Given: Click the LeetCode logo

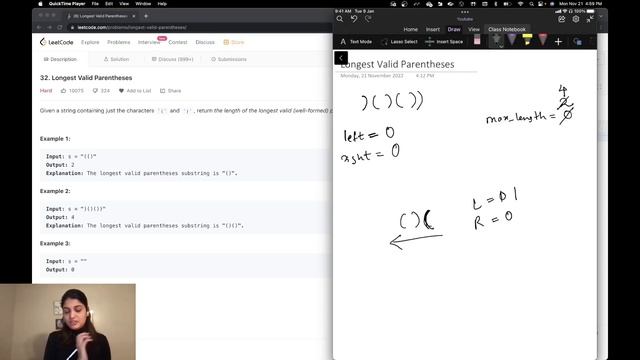Looking at the screenshot, I should [56, 42].
